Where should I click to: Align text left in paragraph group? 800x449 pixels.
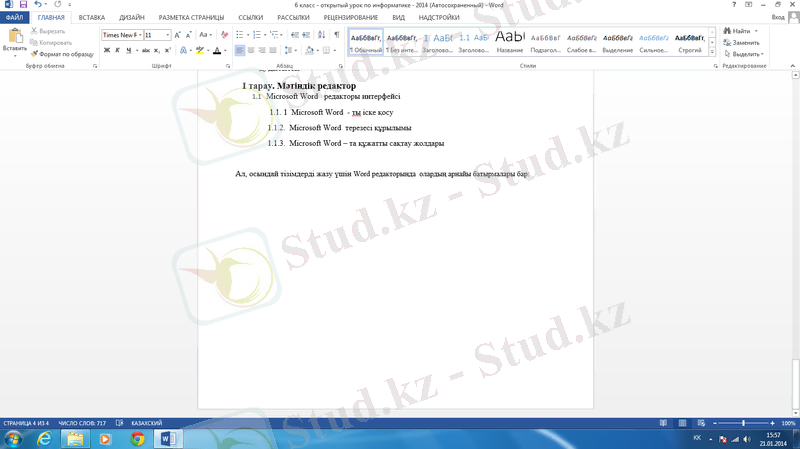coord(240,50)
